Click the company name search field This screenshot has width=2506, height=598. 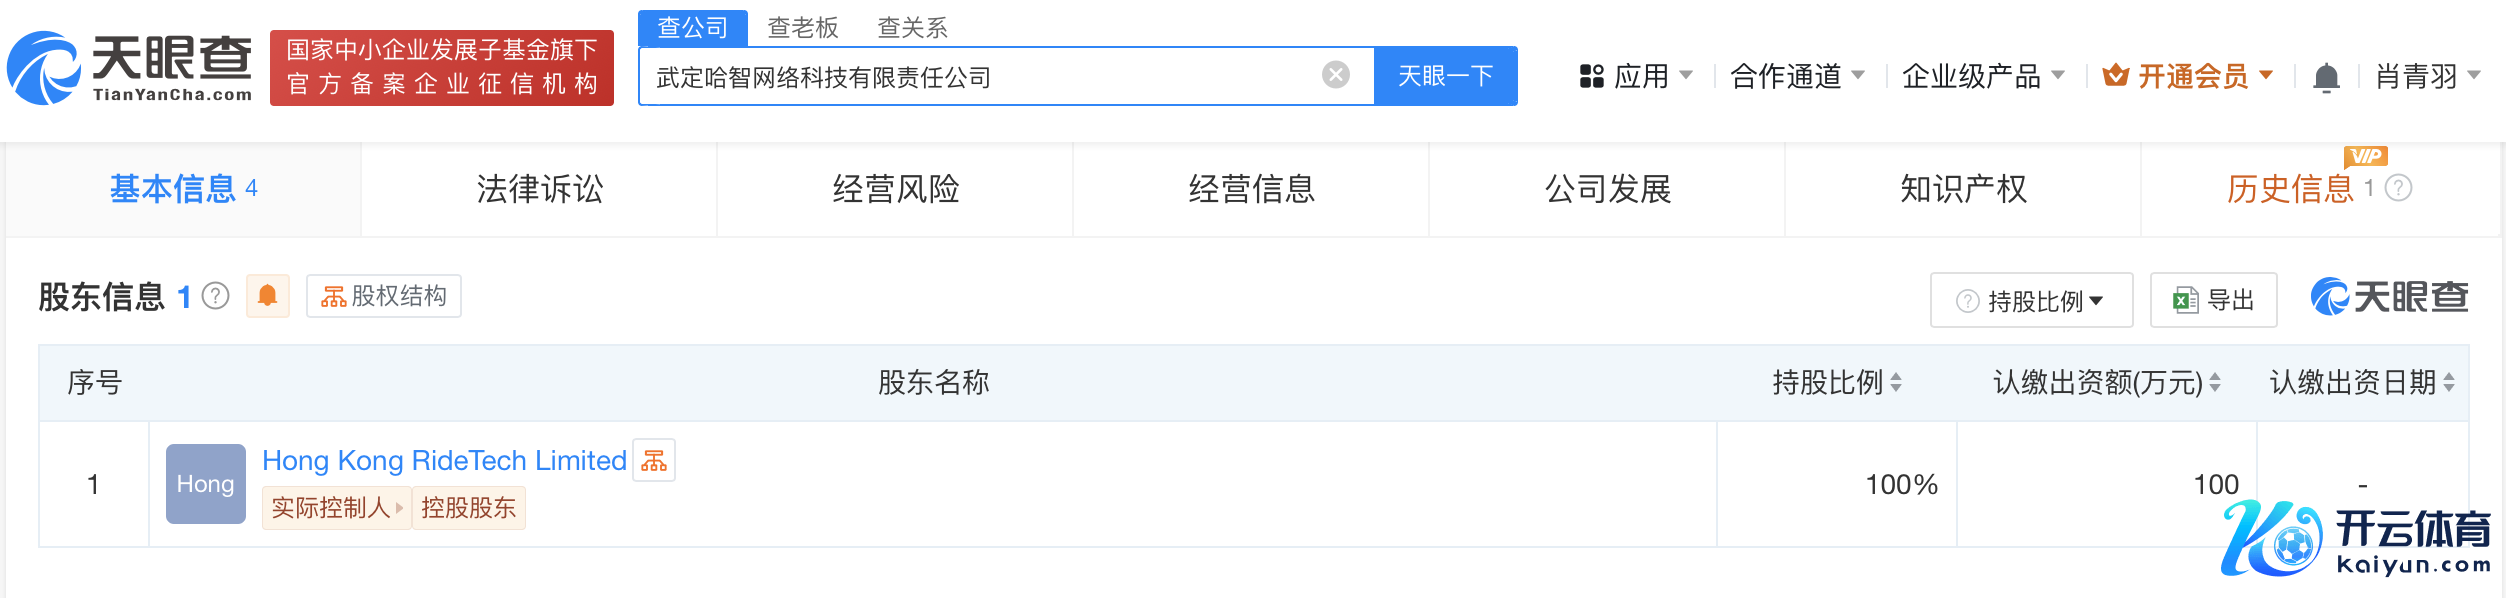(x=980, y=77)
